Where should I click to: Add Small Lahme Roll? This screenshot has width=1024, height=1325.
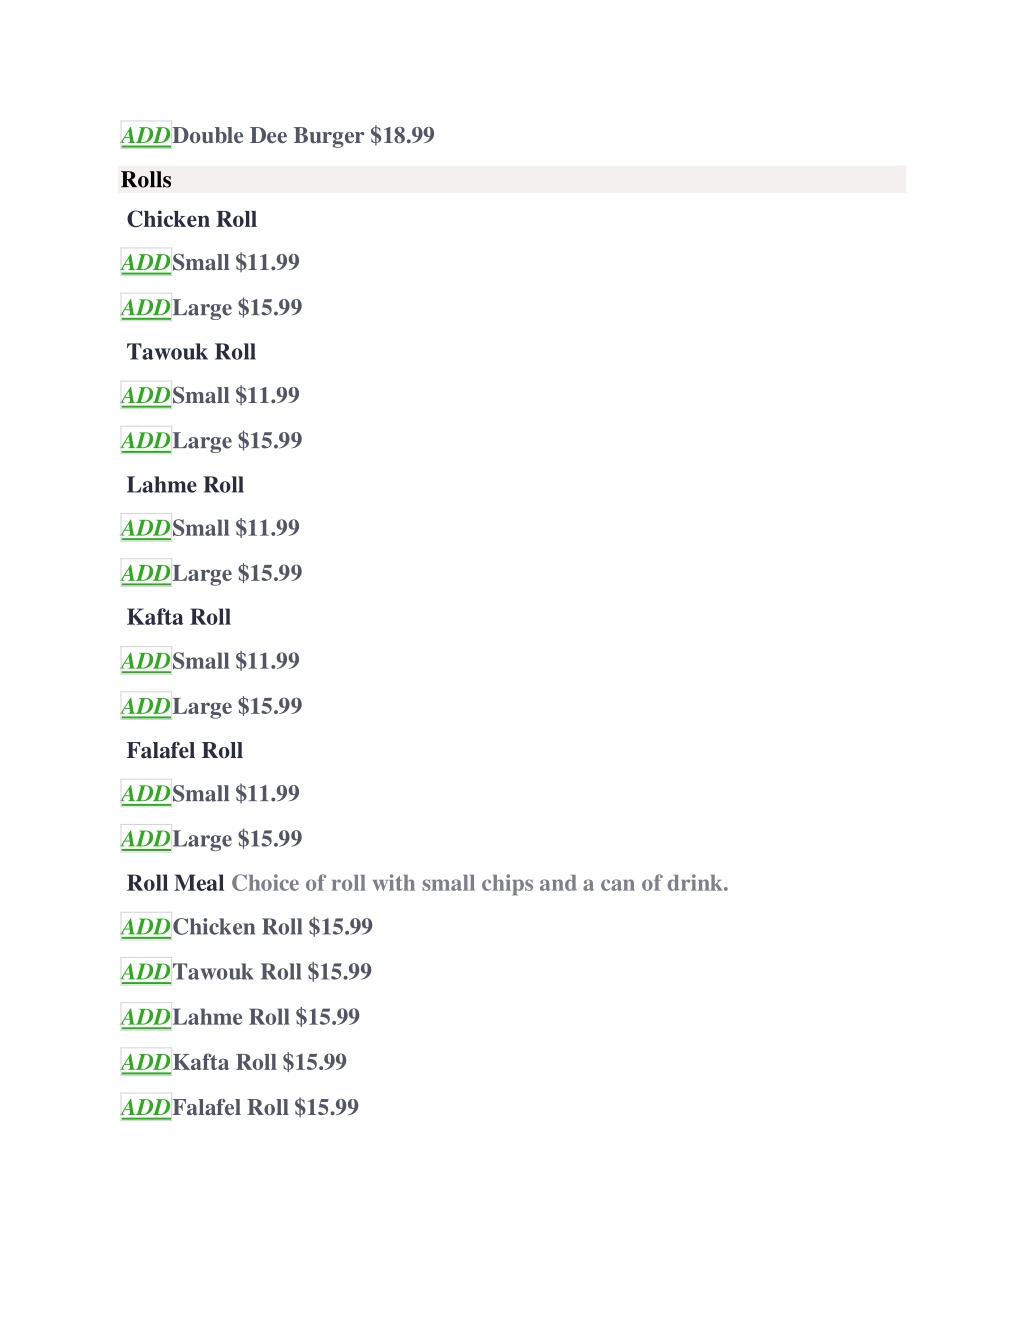click(x=146, y=528)
